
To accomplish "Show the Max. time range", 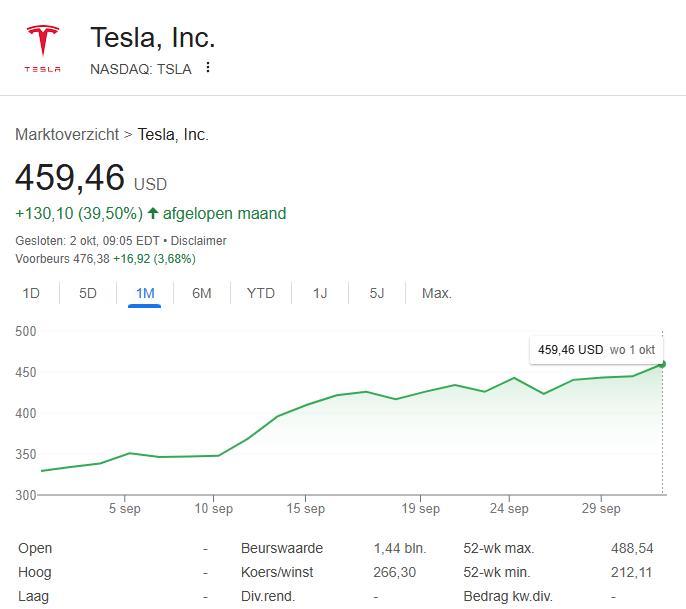I will [x=437, y=293].
